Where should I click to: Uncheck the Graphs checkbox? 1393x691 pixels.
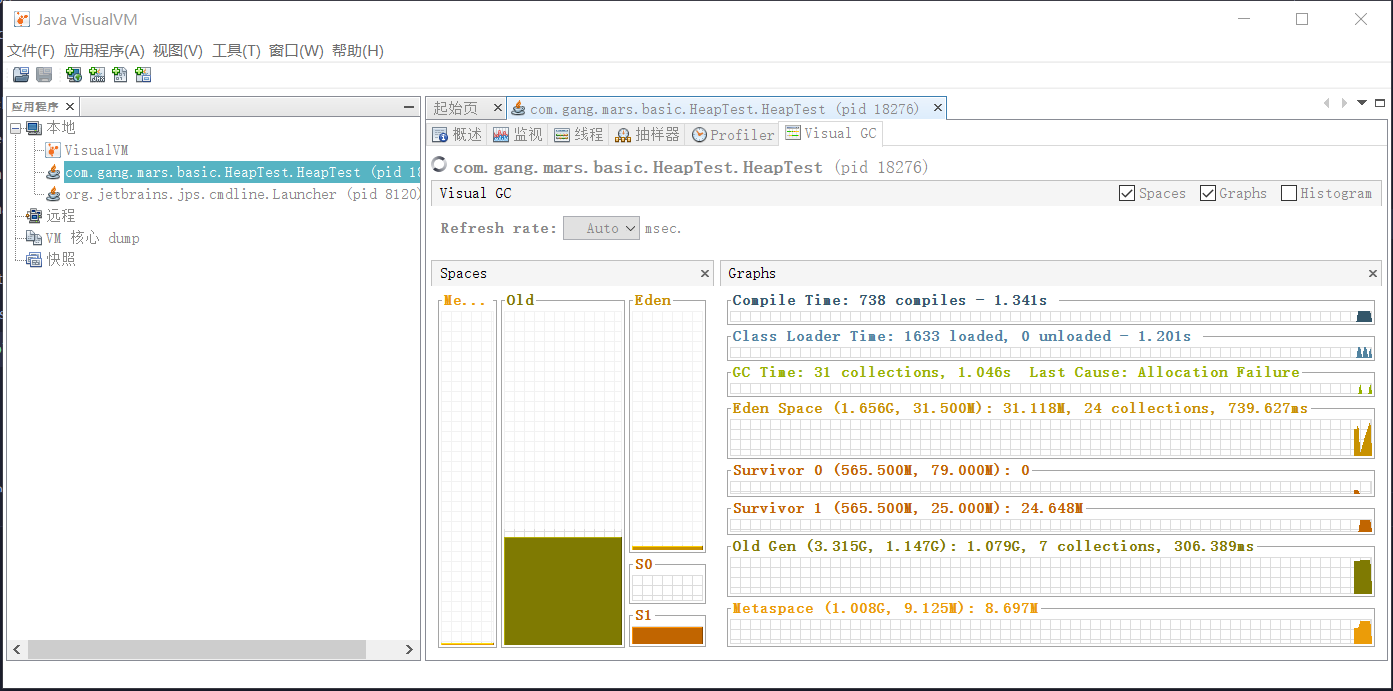click(x=1208, y=193)
